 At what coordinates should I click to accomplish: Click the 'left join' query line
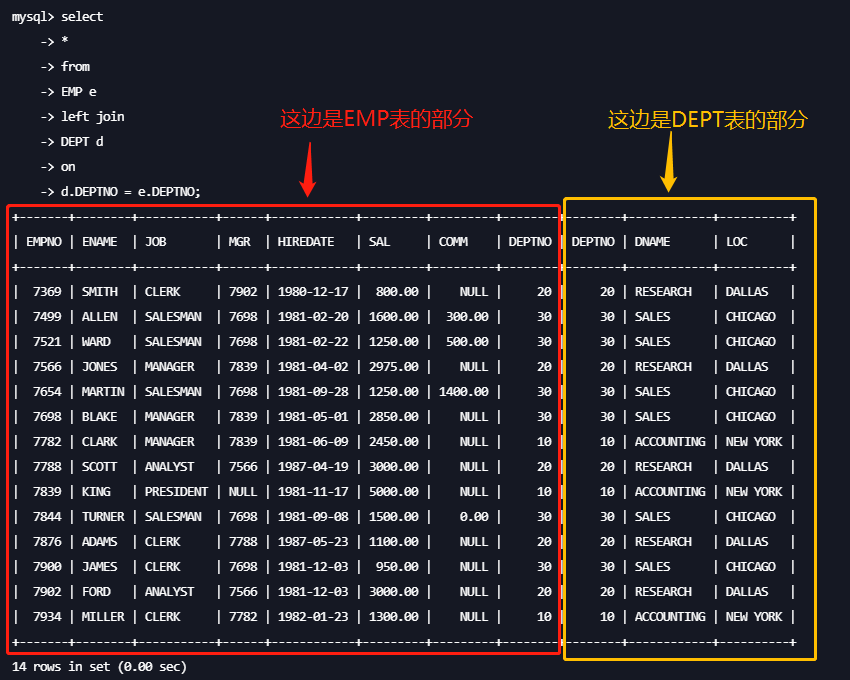click(92, 117)
